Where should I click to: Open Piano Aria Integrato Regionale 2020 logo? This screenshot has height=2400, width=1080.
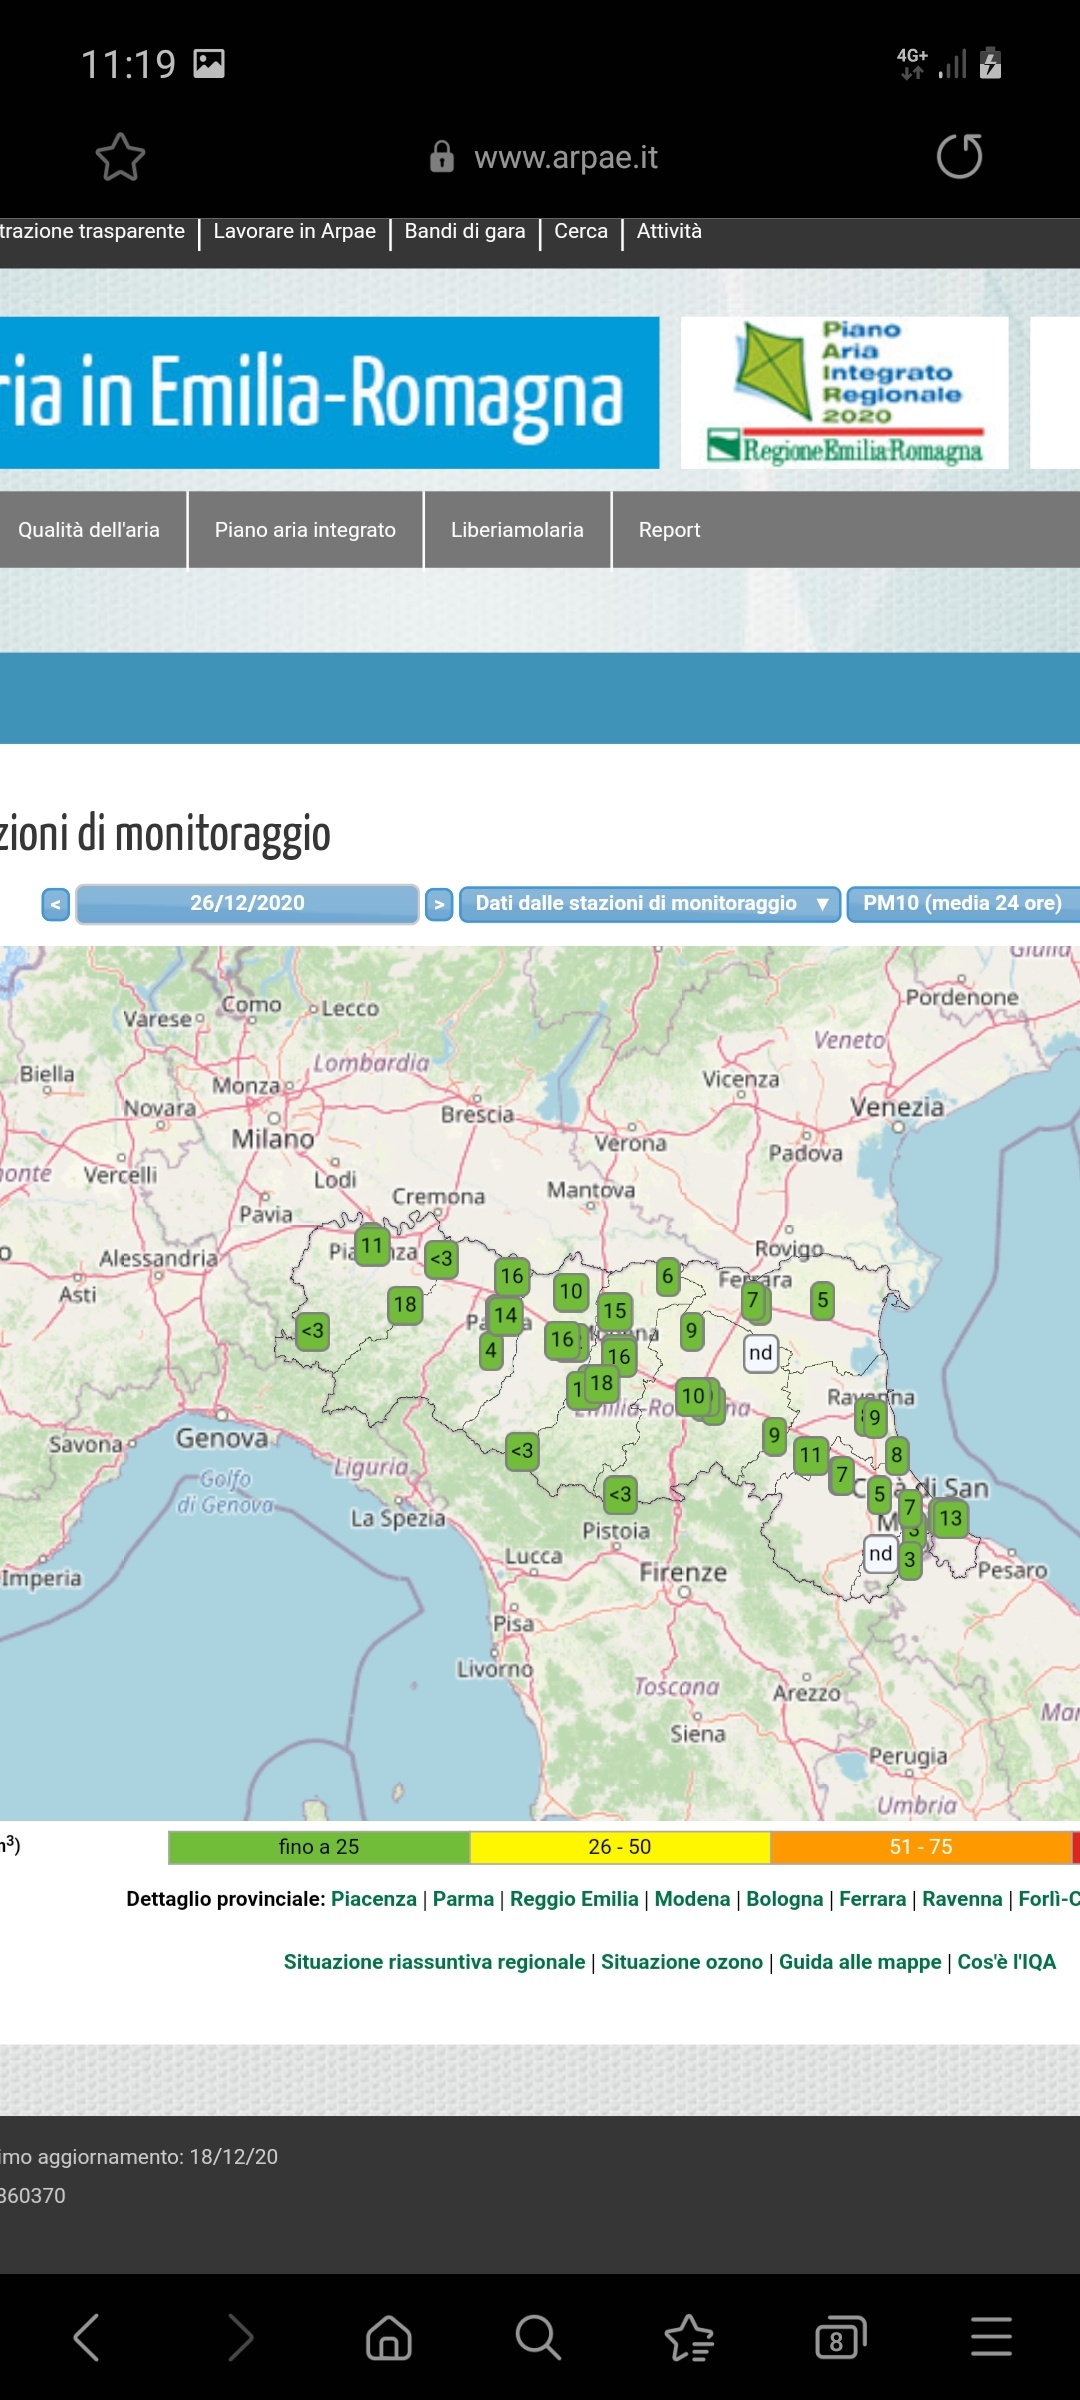(845, 392)
